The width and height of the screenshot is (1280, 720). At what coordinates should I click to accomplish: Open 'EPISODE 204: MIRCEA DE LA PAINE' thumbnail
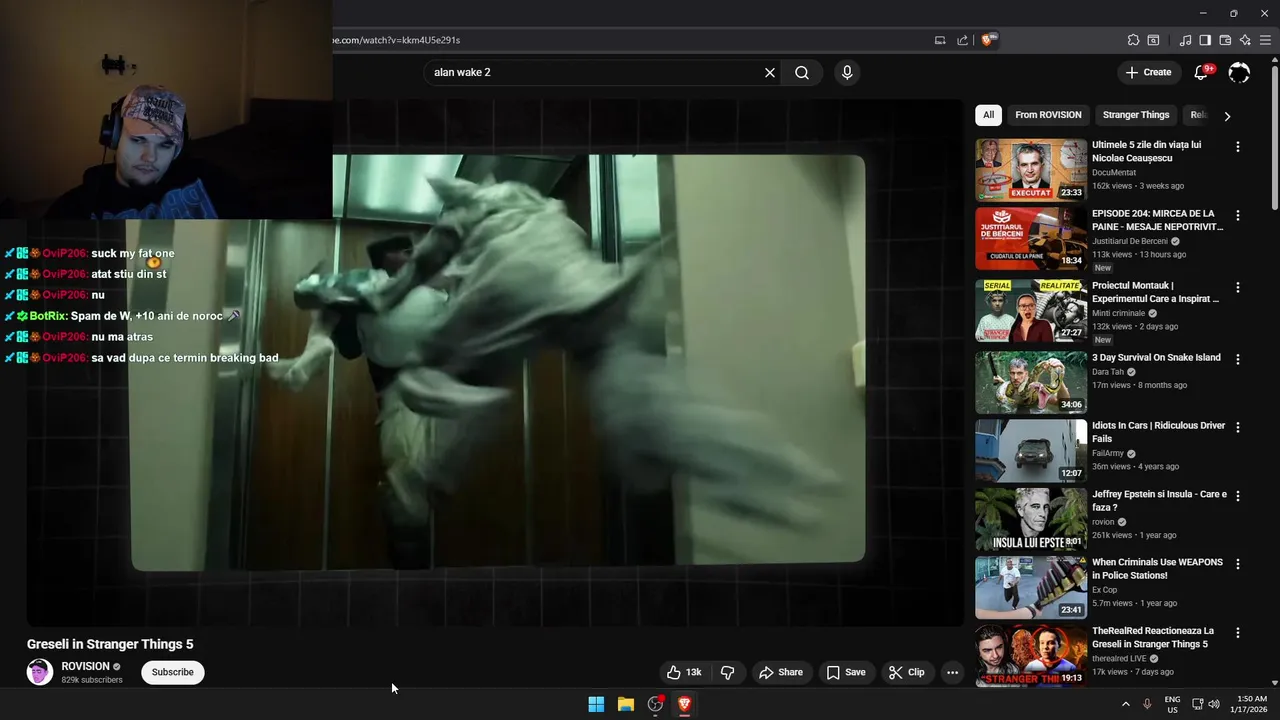tap(1031, 239)
